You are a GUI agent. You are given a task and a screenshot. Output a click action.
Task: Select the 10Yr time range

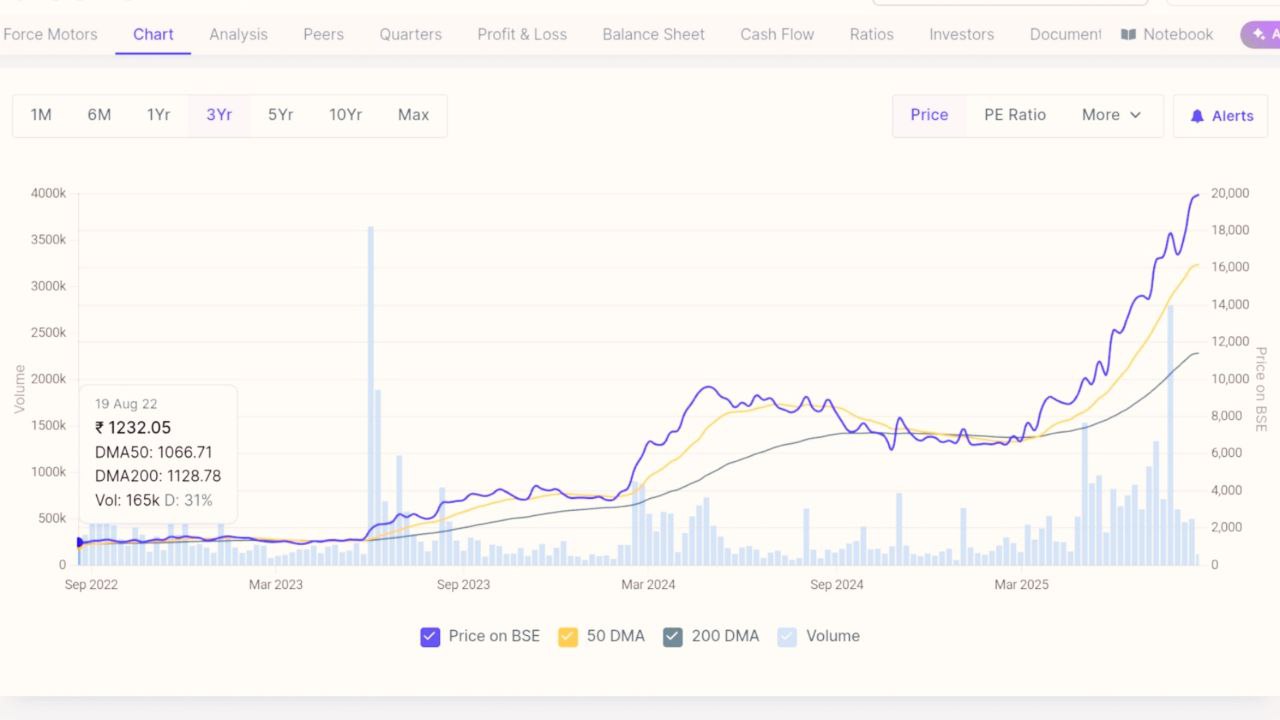[345, 115]
